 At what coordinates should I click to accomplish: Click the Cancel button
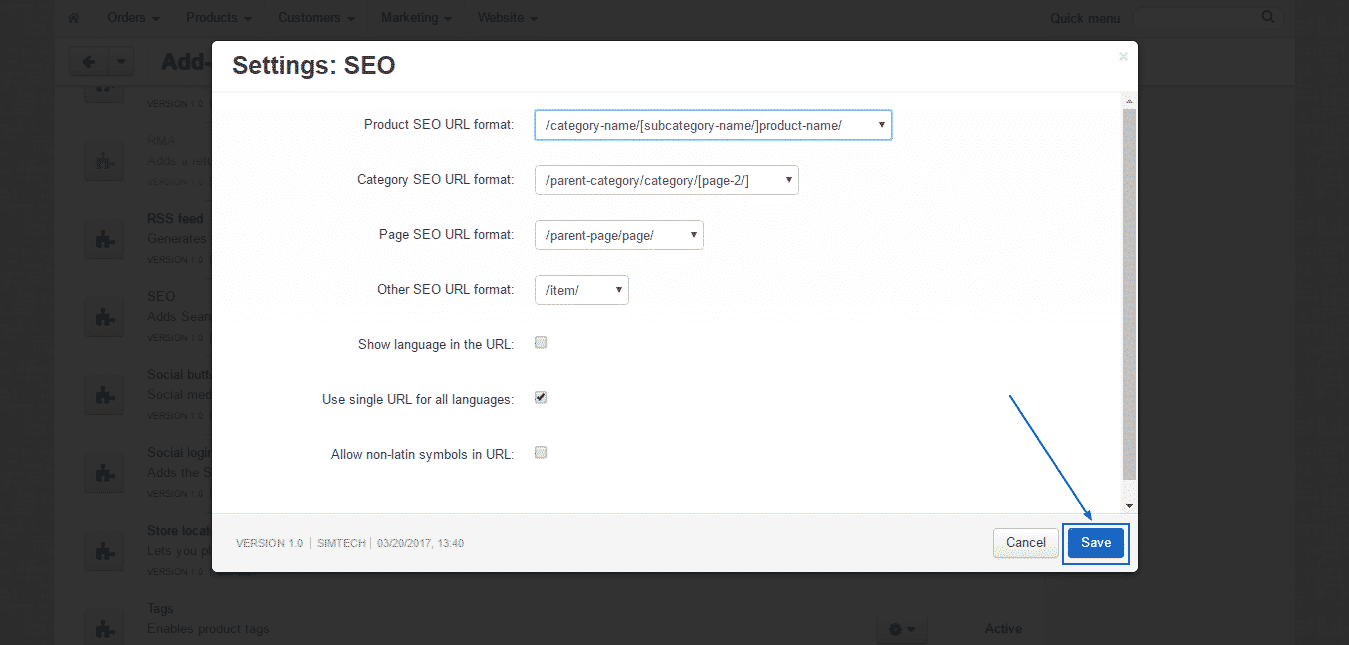click(1025, 542)
